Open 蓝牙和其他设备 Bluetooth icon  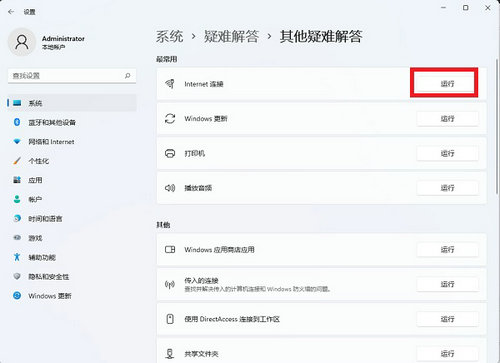tap(17, 122)
